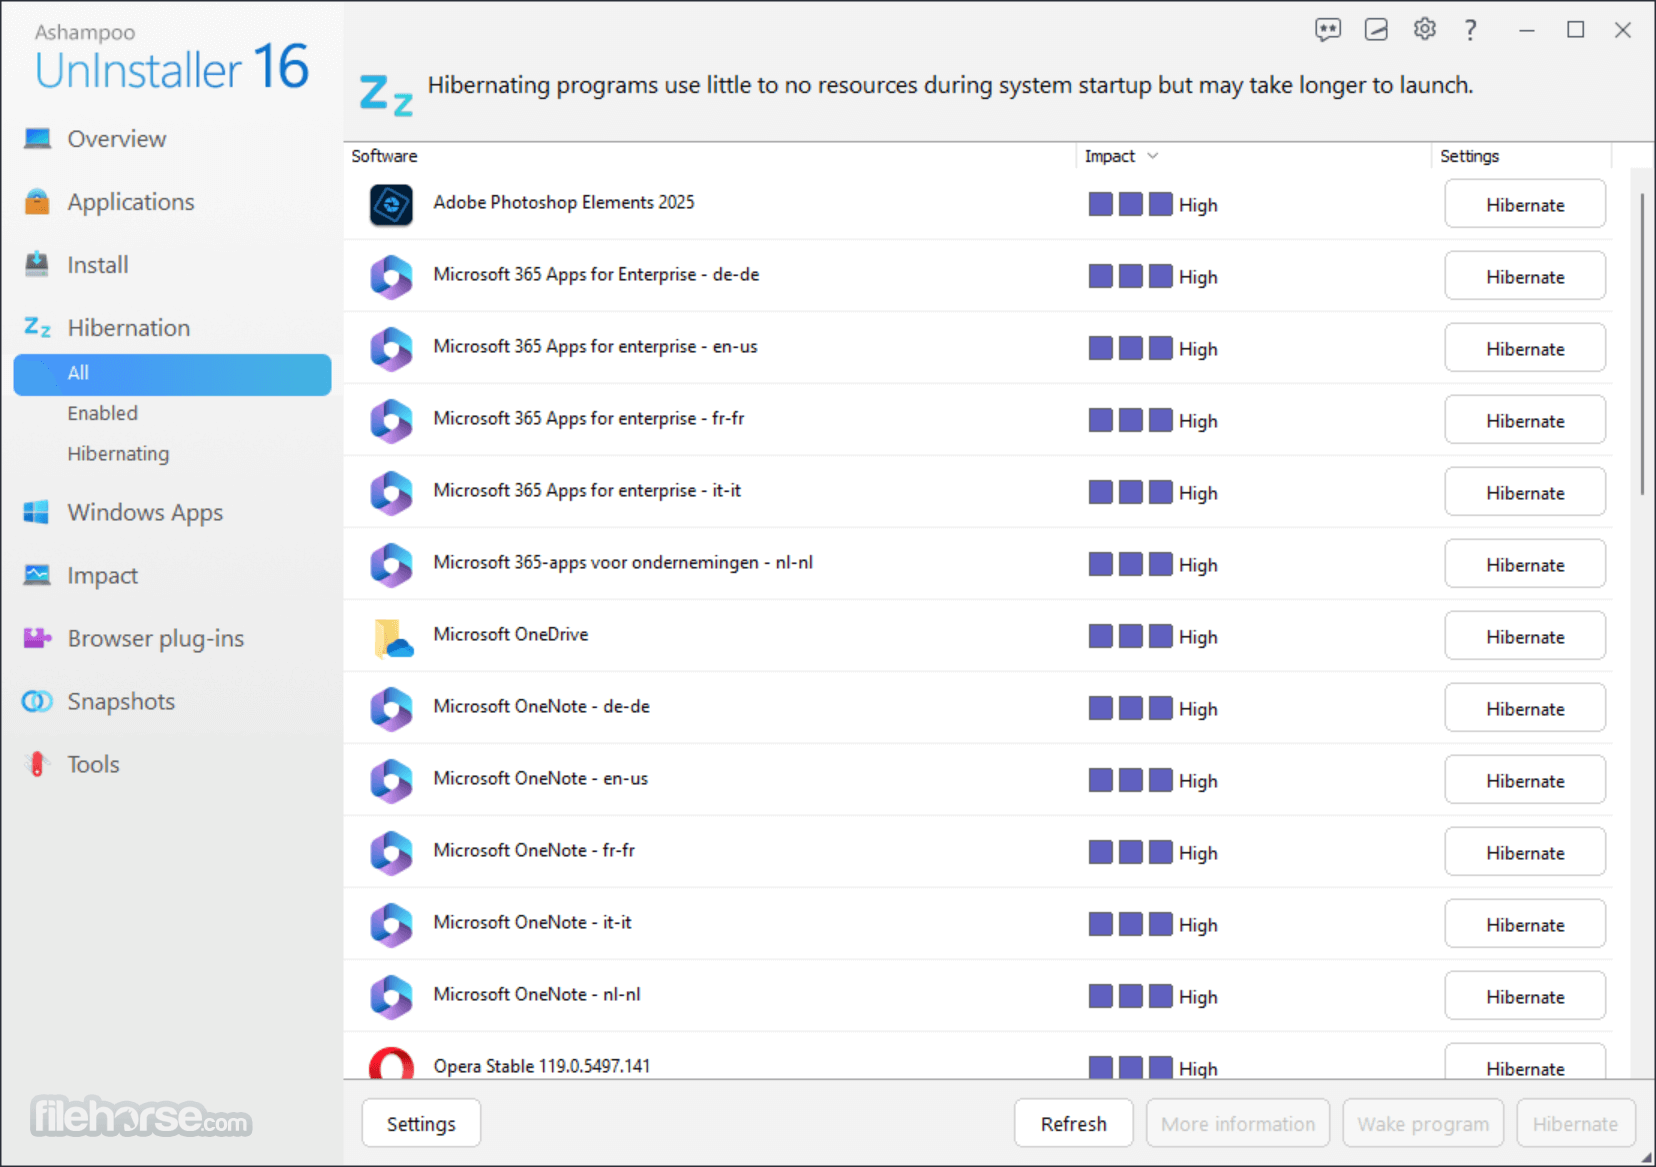Hibernate Adobe Photoshop Elements 2025
This screenshot has height=1167, width=1656.
click(x=1525, y=204)
